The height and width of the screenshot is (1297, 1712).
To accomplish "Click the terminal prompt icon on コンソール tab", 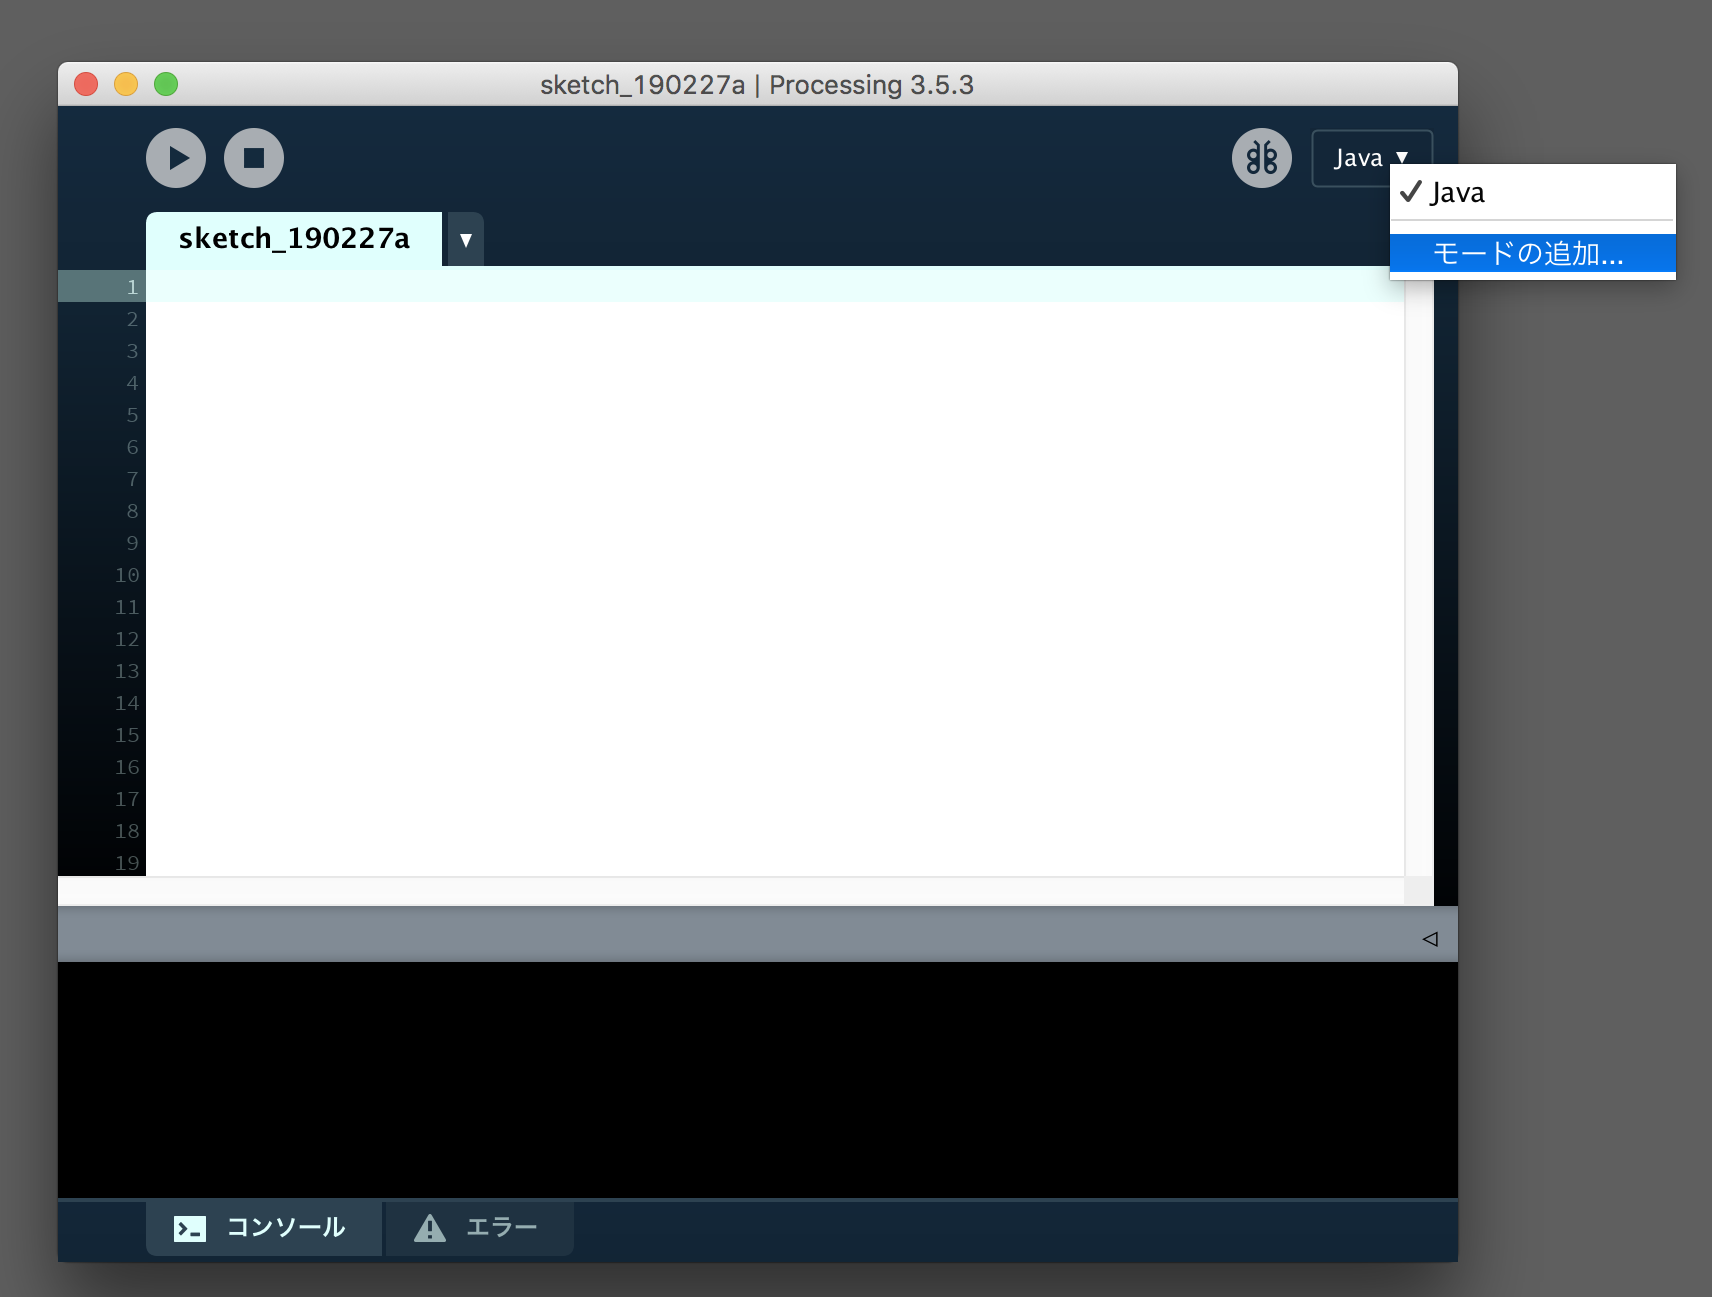I will pos(190,1228).
